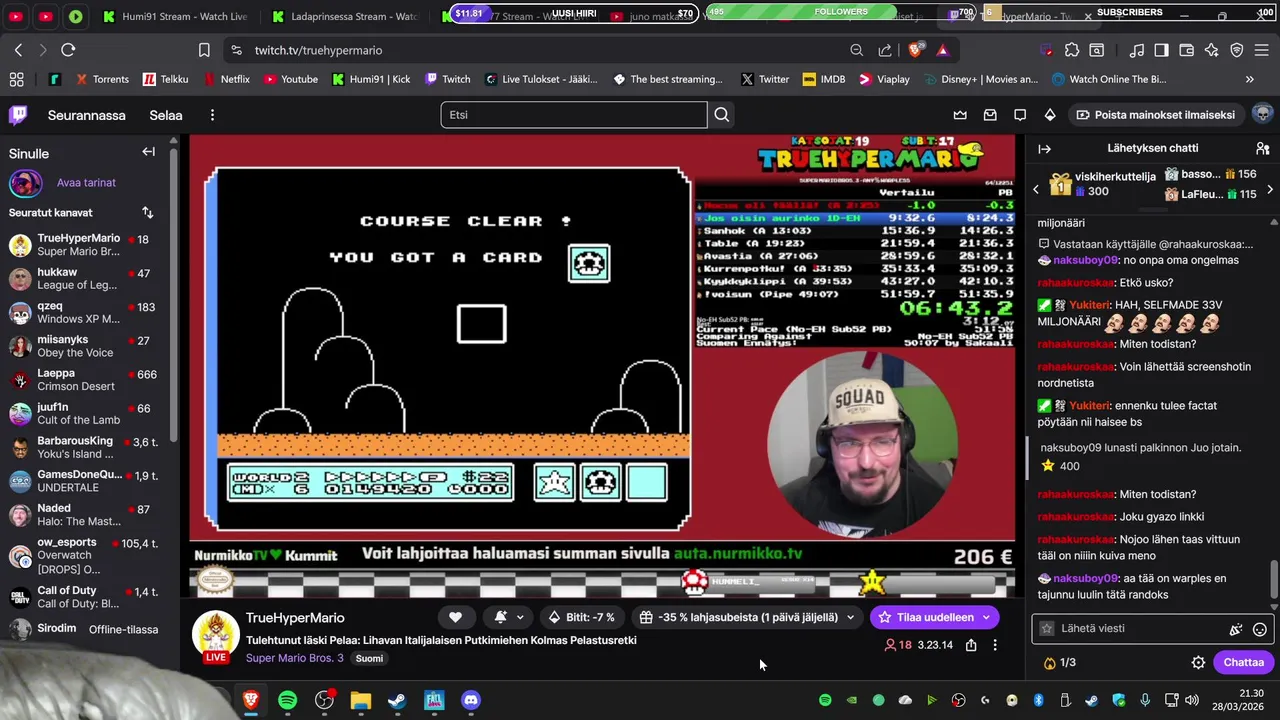Reload the page
Screen dimensions: 1280x720
point(68,50)
